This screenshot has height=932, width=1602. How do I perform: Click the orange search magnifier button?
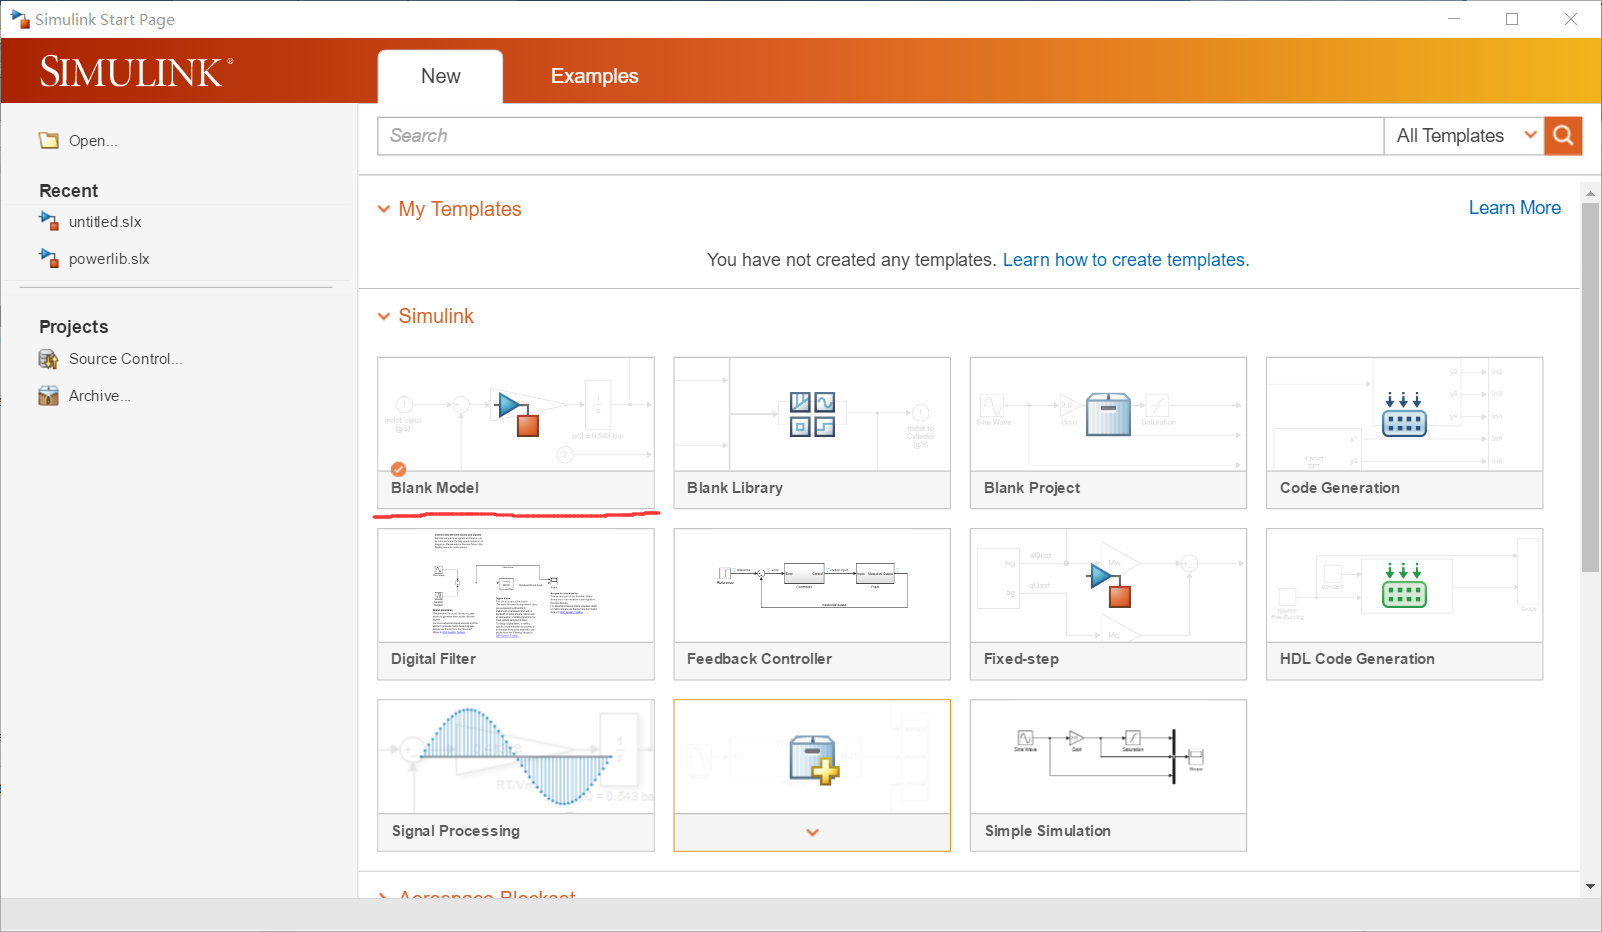1563,136
